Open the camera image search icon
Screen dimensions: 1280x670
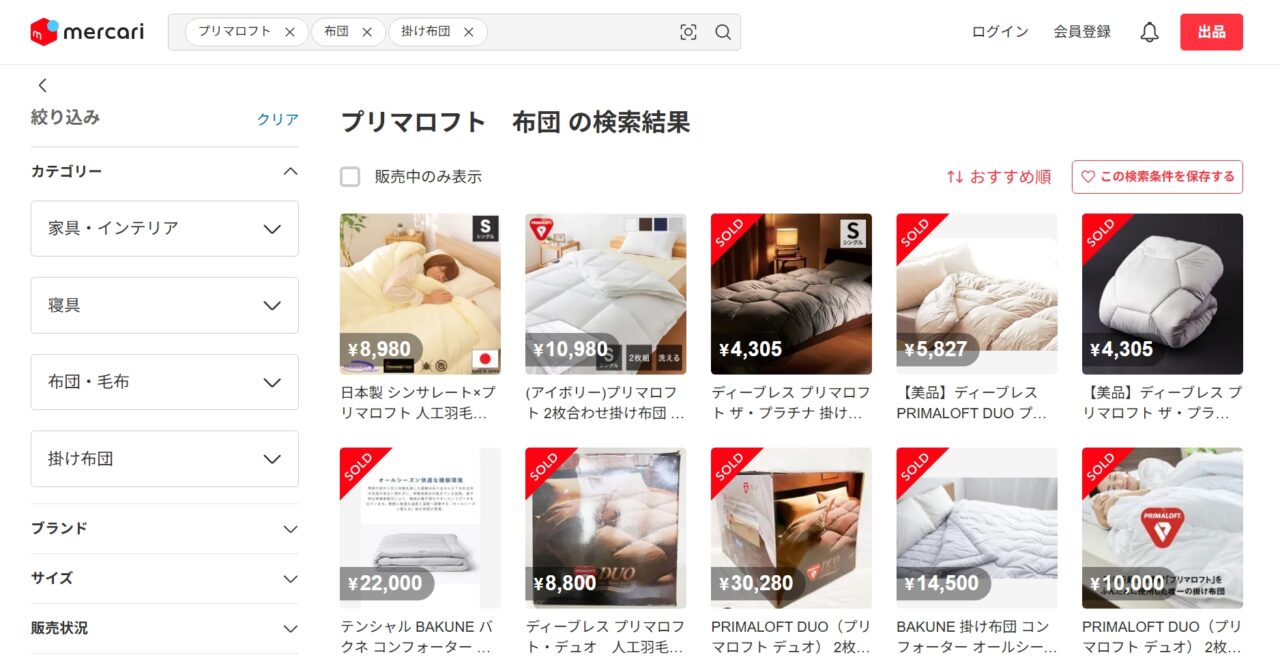[x=688, y=32]
